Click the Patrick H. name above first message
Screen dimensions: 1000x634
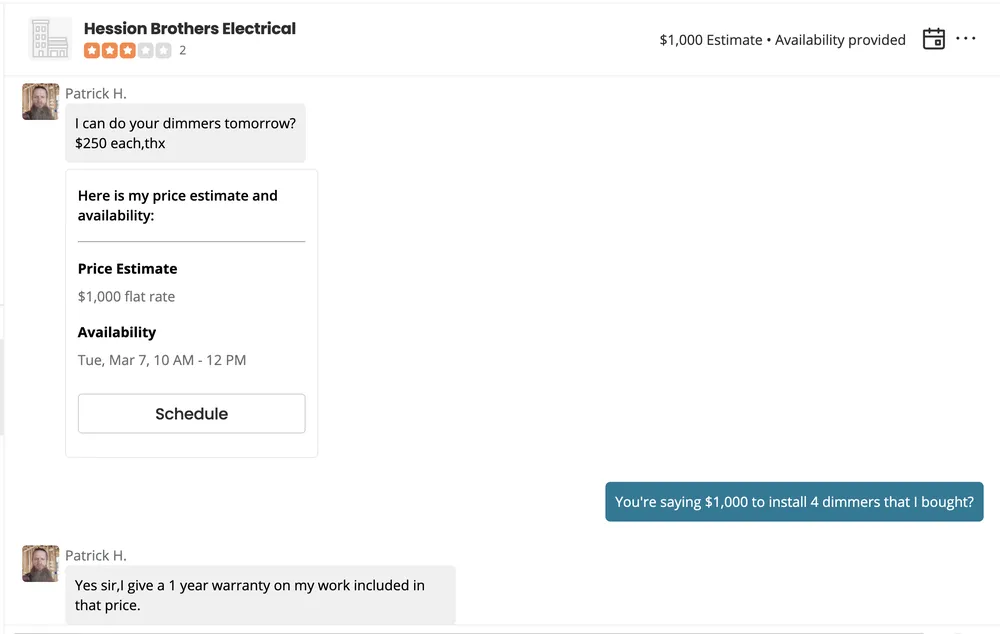click(96, 93)
